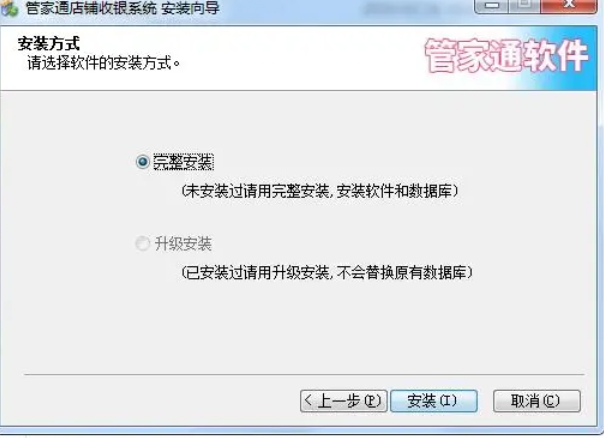Minimize the setup wizard window
604x438 pixels.
tap(492, 5)
